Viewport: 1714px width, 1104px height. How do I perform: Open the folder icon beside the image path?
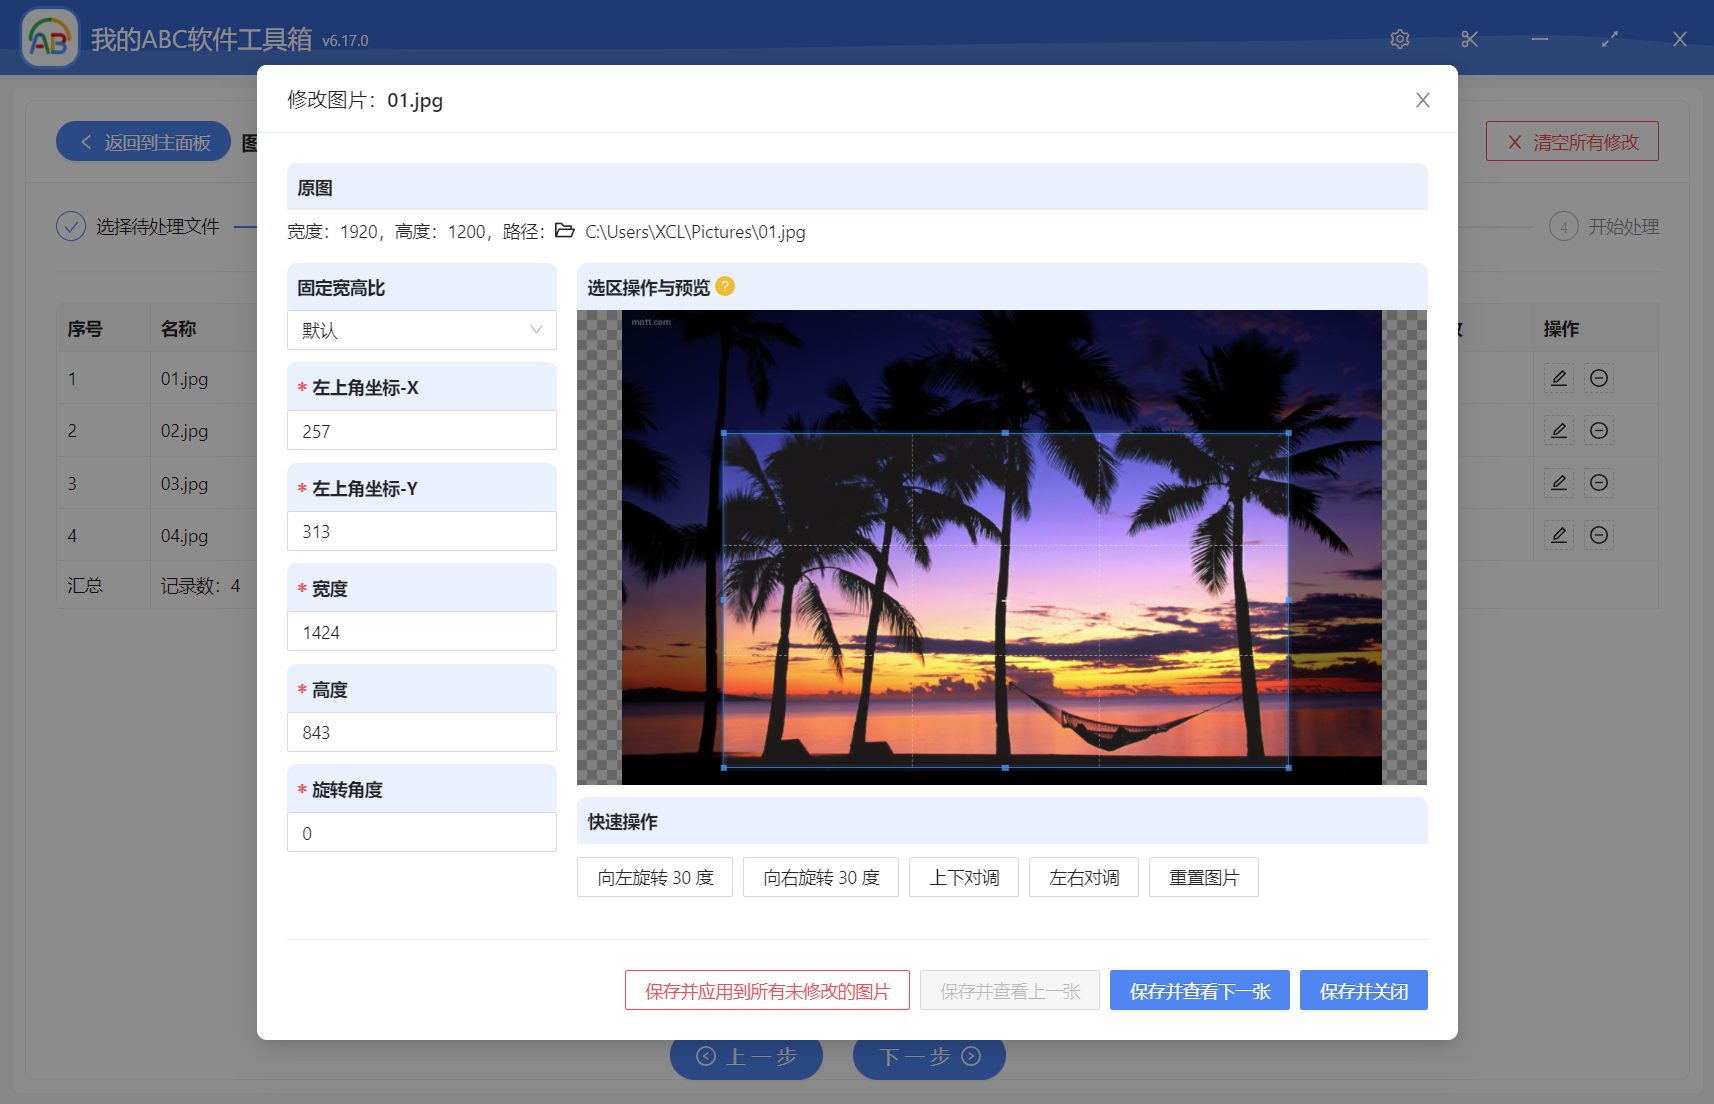[x=563, y=231]
